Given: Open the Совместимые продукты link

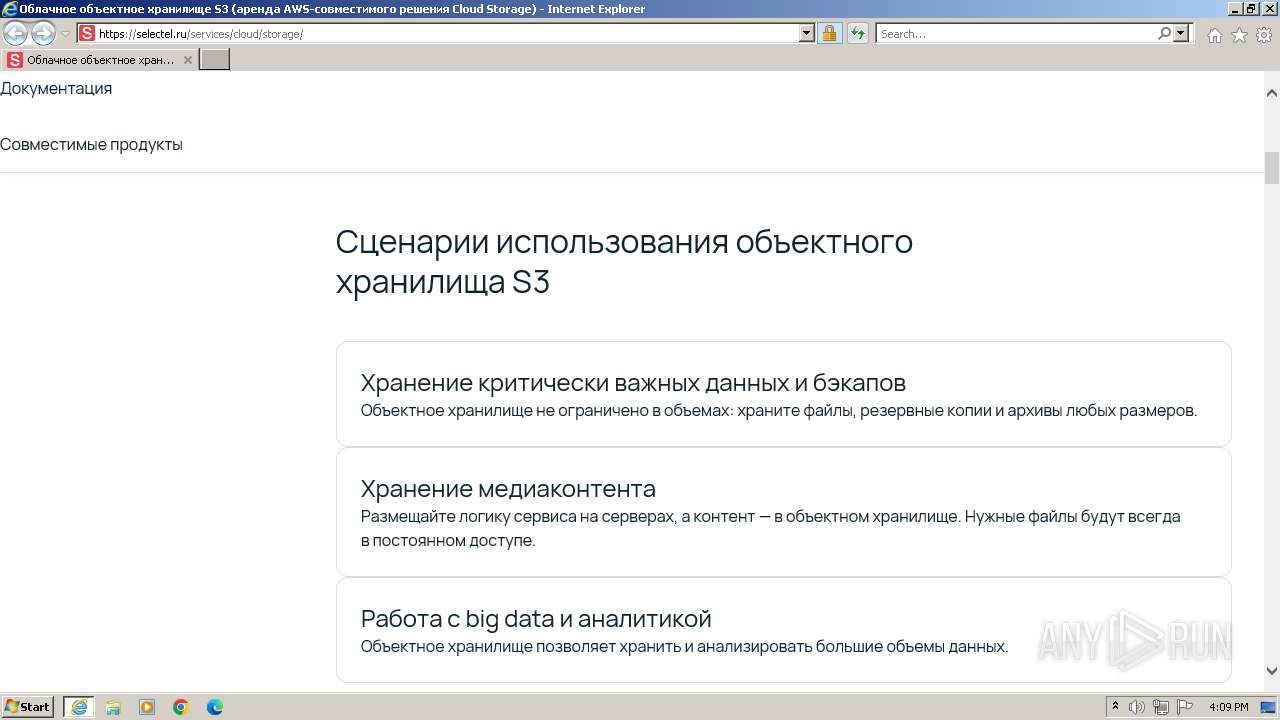Looking at the screenshot, I should coord(91,144).
